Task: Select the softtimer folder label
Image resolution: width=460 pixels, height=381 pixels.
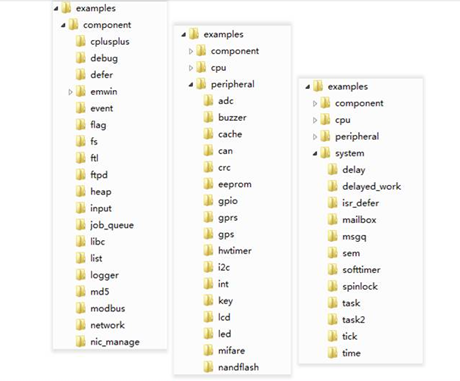Action: [x=361, y=270]
